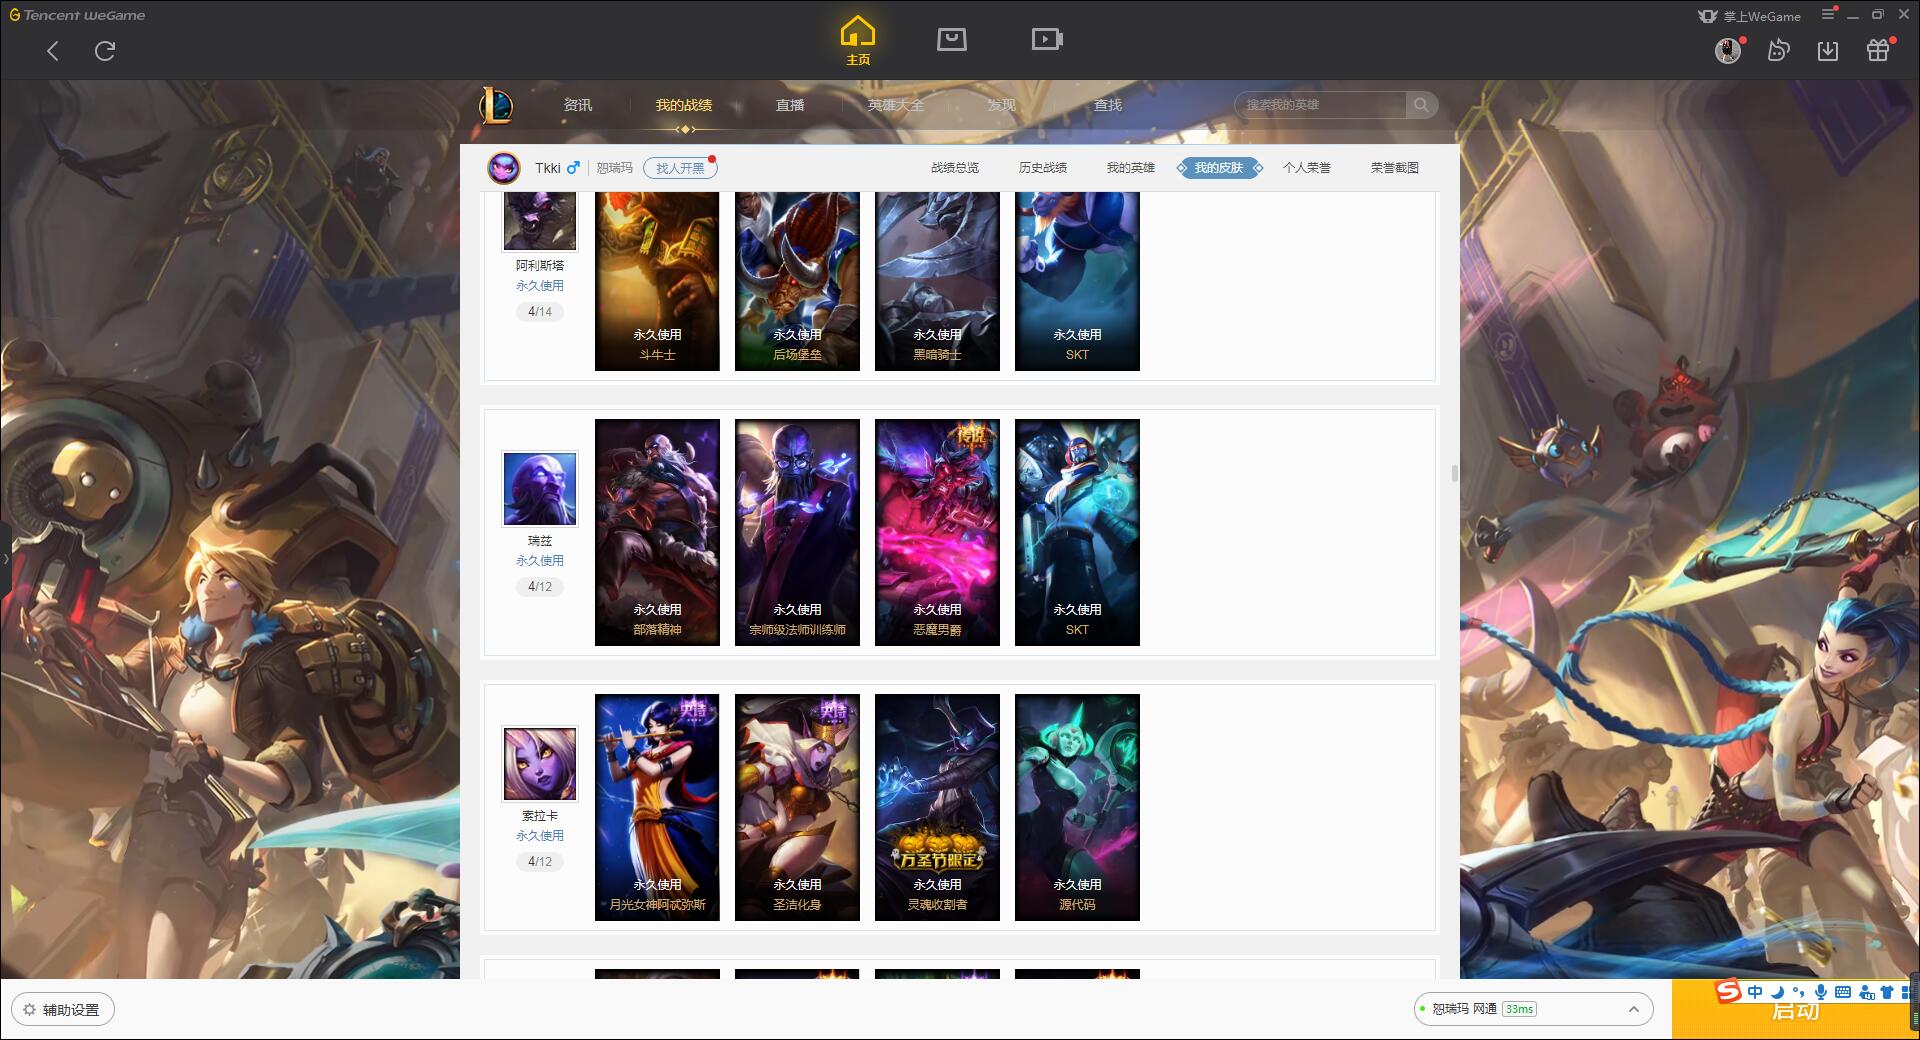Open the 直播 live stream tab
Screen dimensions: 1920x1040
pos(790,105)
